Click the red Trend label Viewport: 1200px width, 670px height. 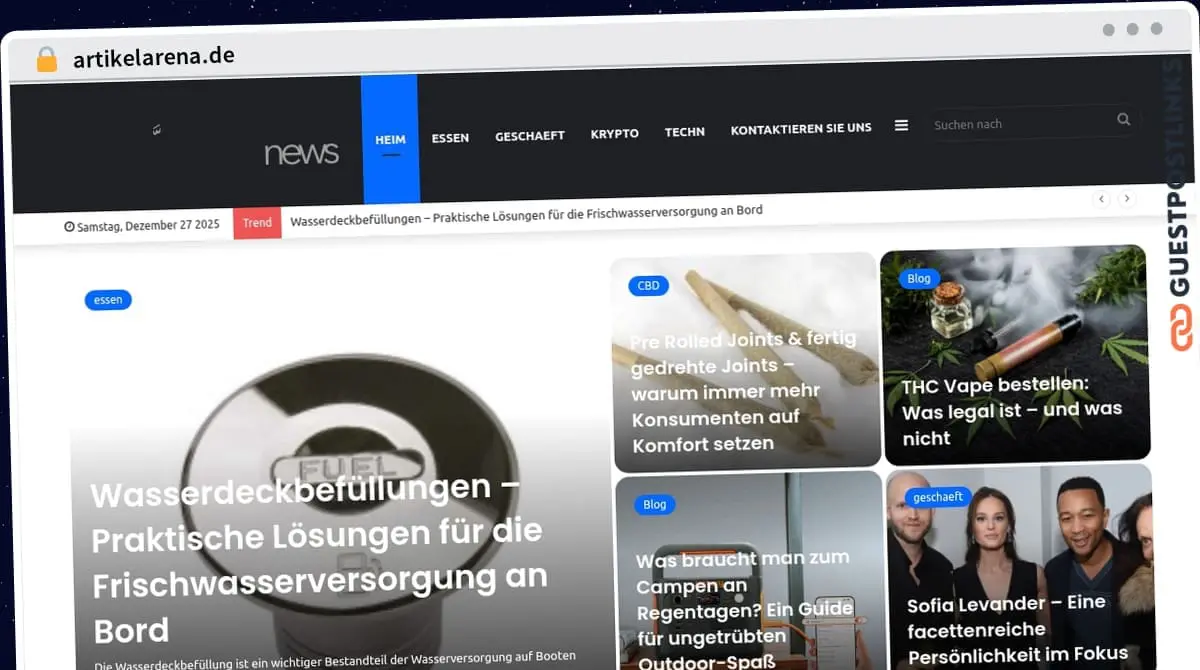(x=257, y=223)
